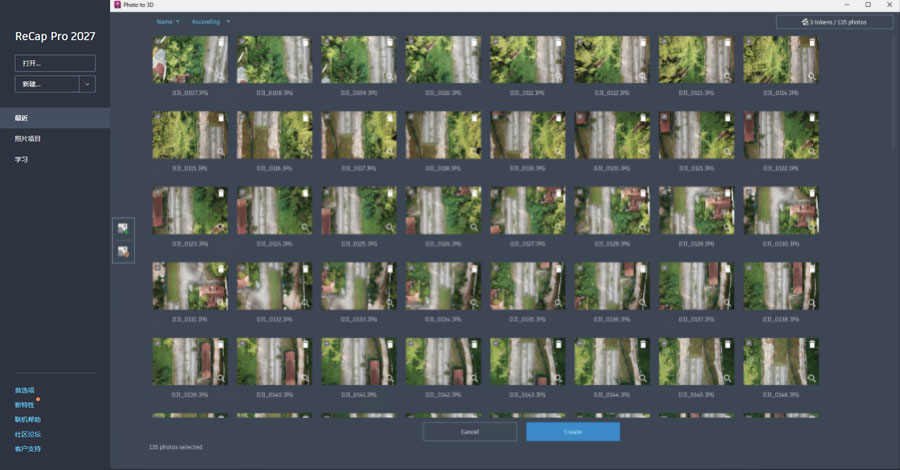Toggle selection checkbox on DJI_0115.JPG
The width and height of the screenshot is (900, 470).
click(x=157, y=117)
